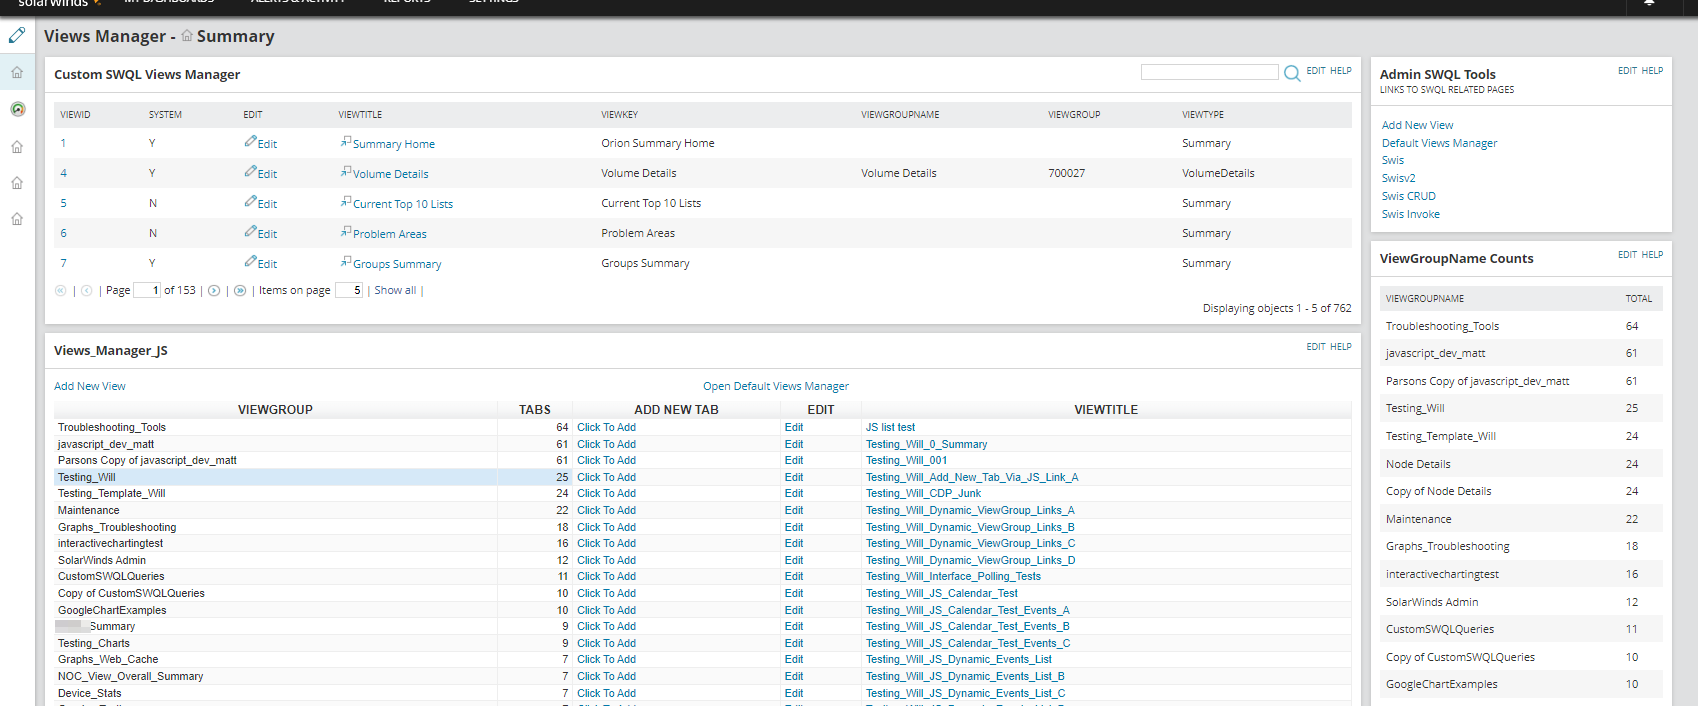
Task: Go to first page with the double-left arrow icon
Action: pos(60,291)
